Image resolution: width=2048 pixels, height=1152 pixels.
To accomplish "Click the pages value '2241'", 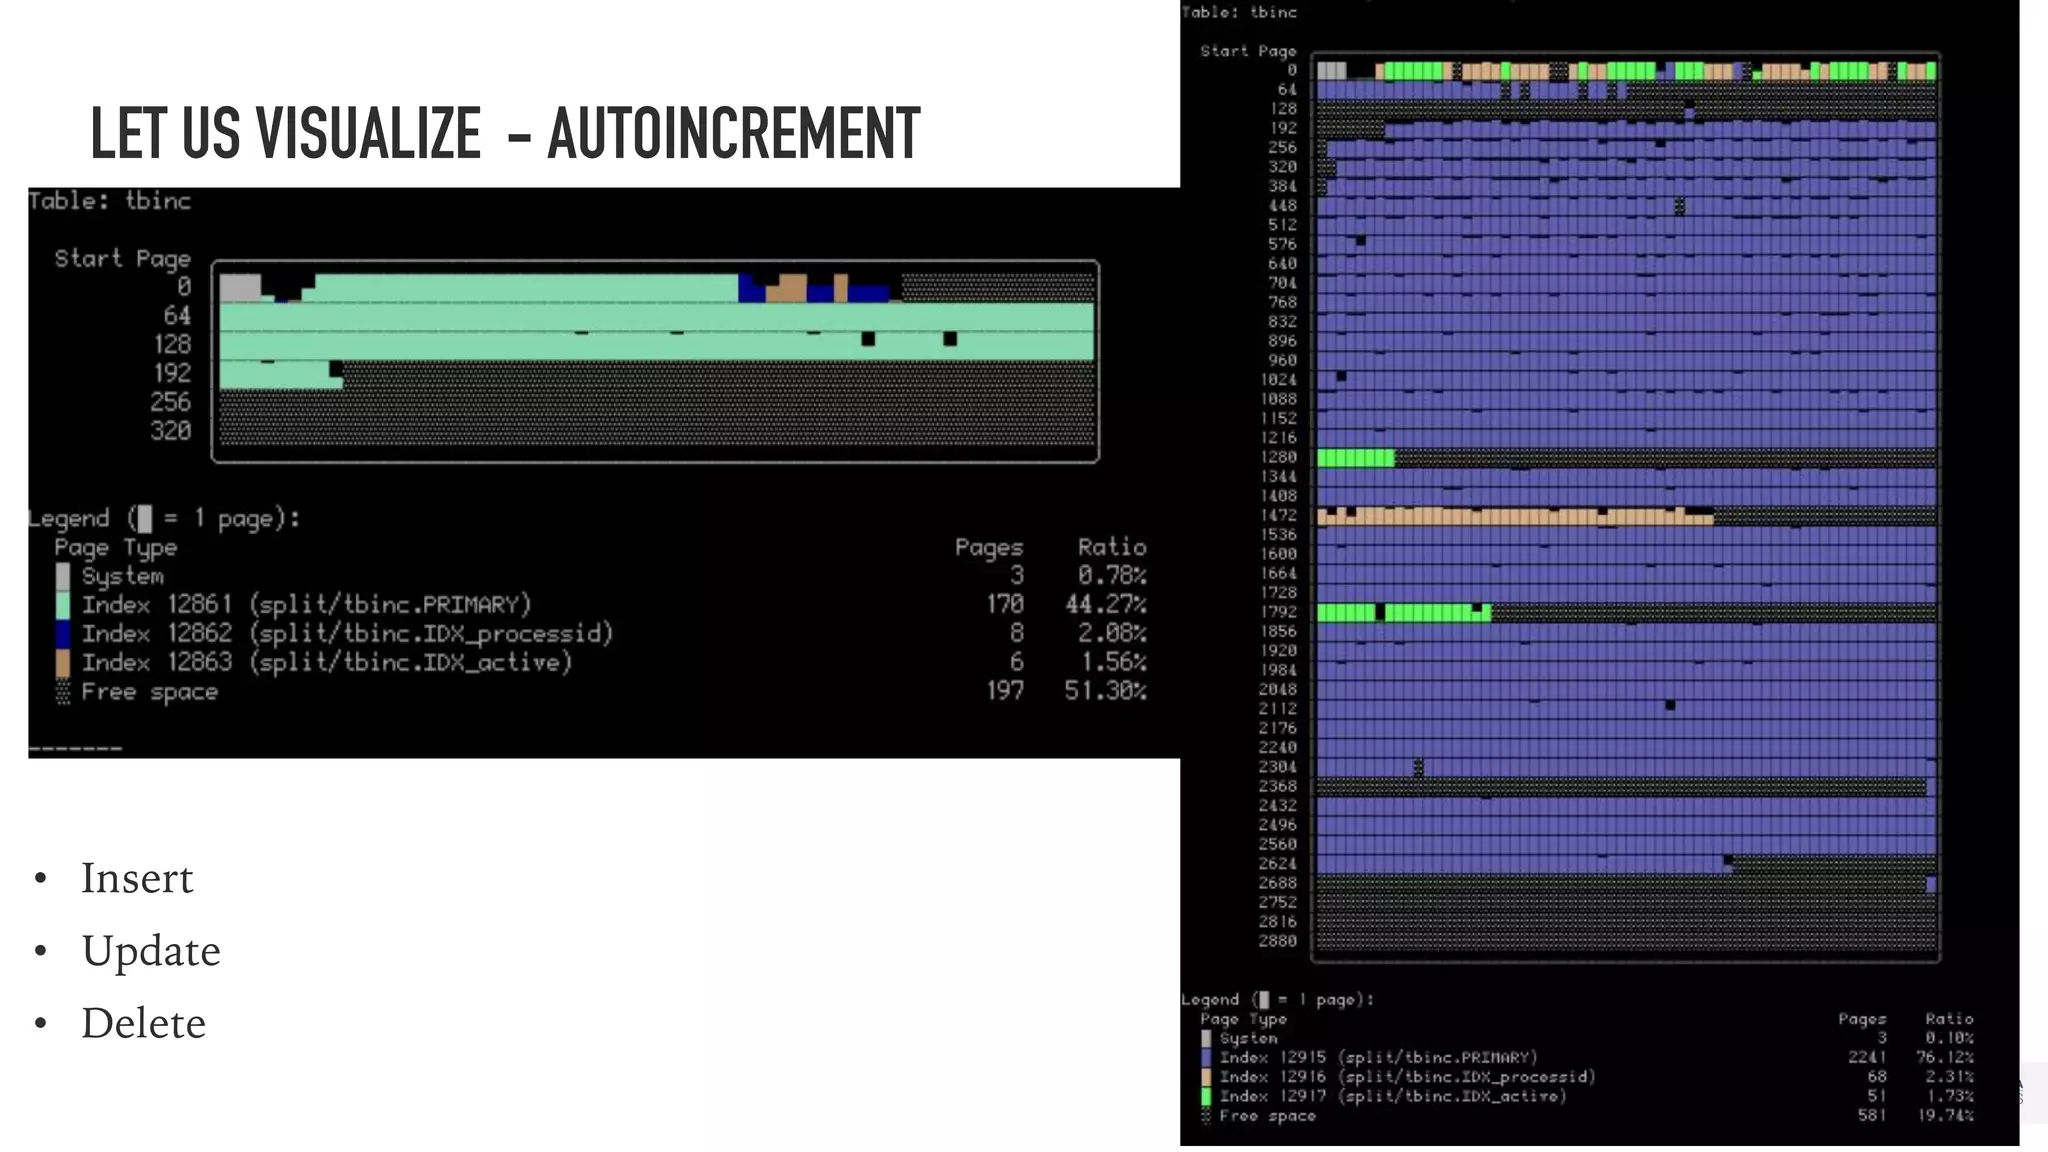I will (1868, 1058).
